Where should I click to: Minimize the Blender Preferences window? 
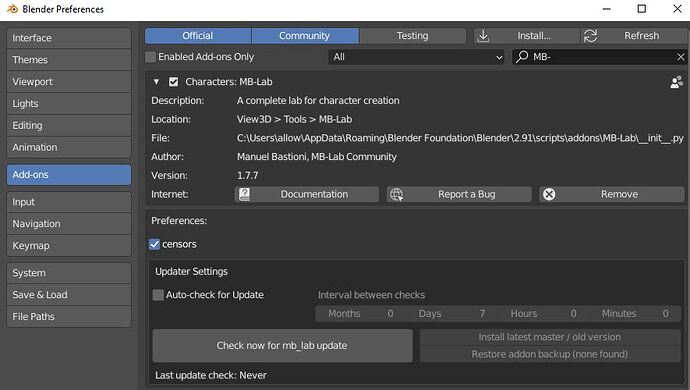[606, 9]
